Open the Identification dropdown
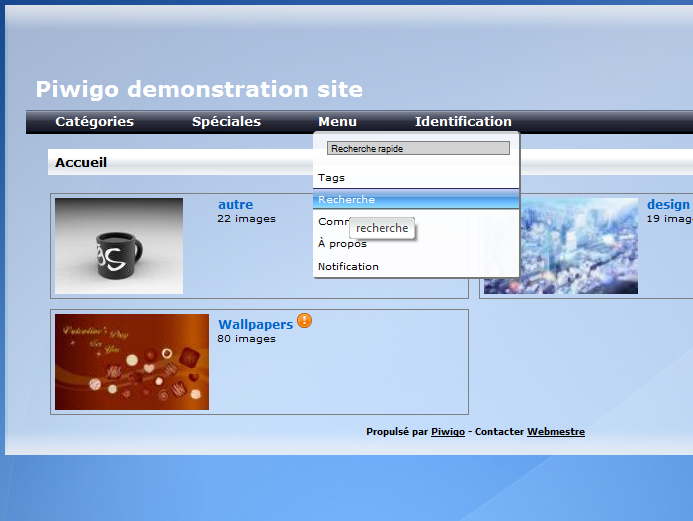This screenshot has height=521, width=693. tap(463, 122)
